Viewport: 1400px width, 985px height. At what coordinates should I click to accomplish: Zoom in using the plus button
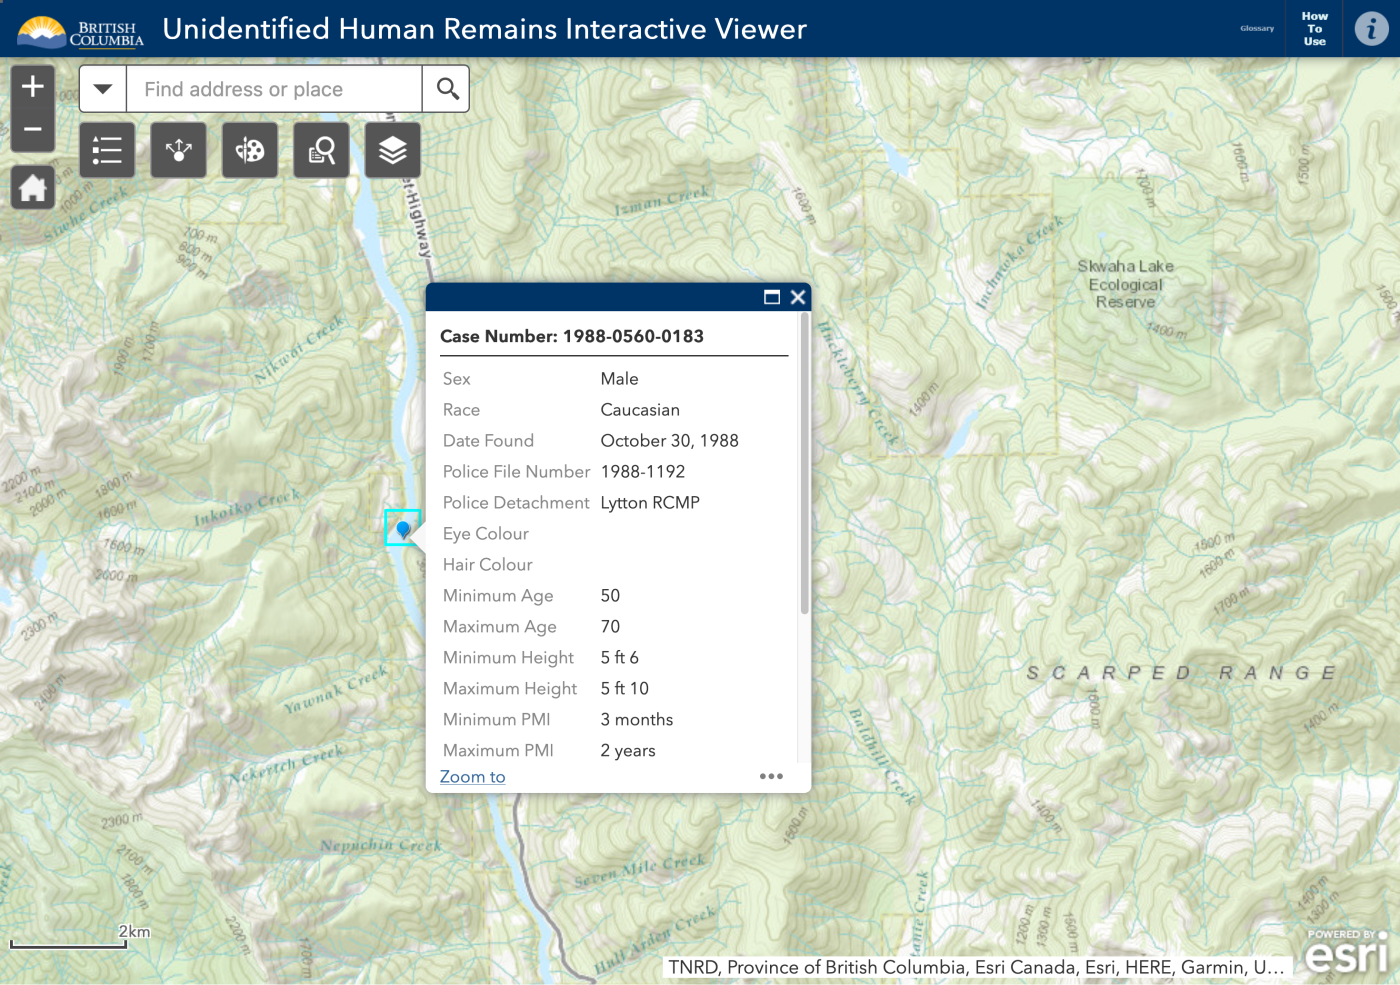(x=32, y=84)
